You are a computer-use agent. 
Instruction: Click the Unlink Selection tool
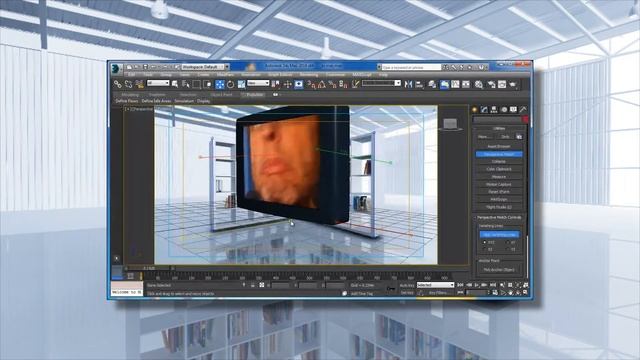point(129,84)
